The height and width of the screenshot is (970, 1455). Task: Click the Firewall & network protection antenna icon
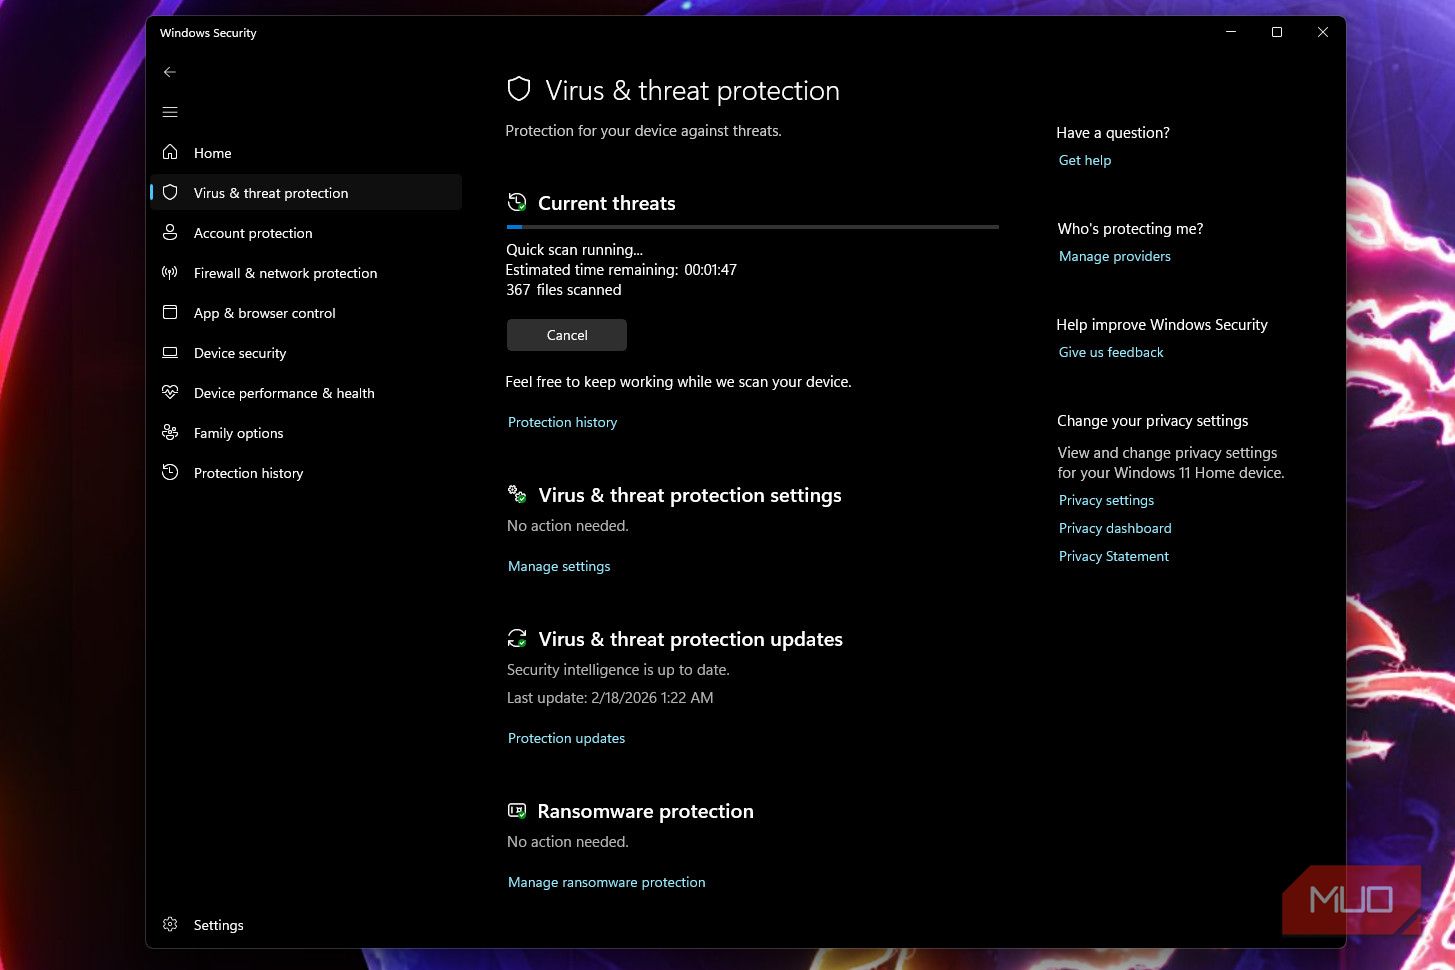(x=170, y=272)
